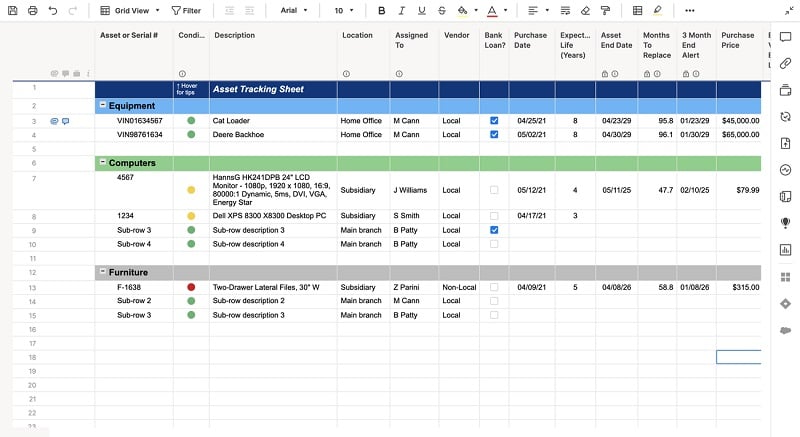800x437 pixels.
Task: Check Bank Loan for Sub-row 4
Action: coord(494,244)
